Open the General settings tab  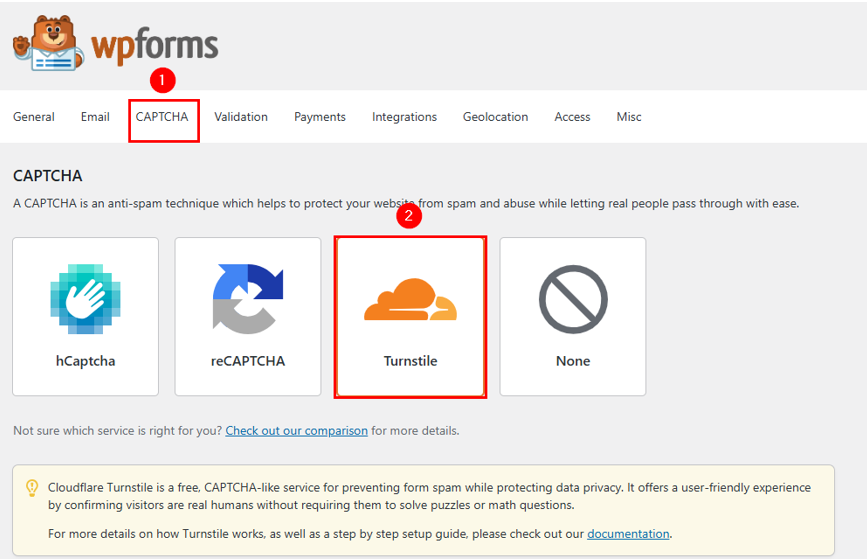coord(34,117)
